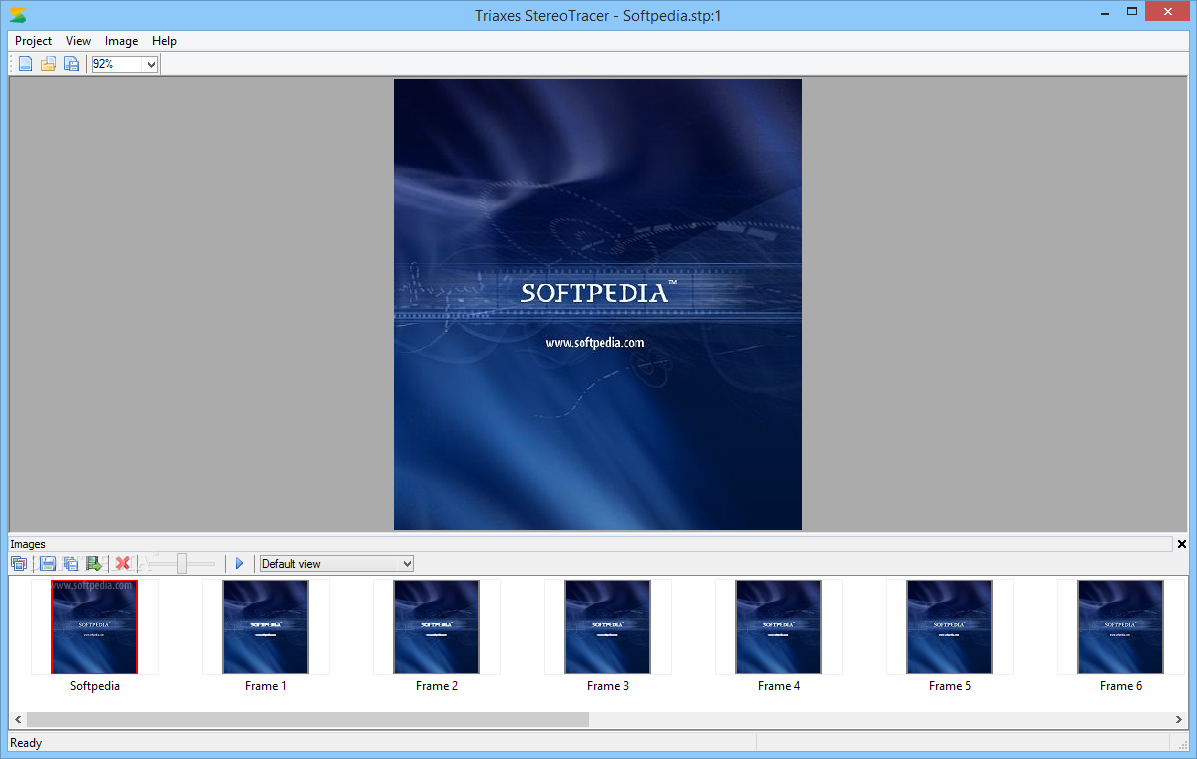This screenshot has width=1197, height=759.
Task: Select the Frame 6 thumbnail
Action: (1121, 627)
